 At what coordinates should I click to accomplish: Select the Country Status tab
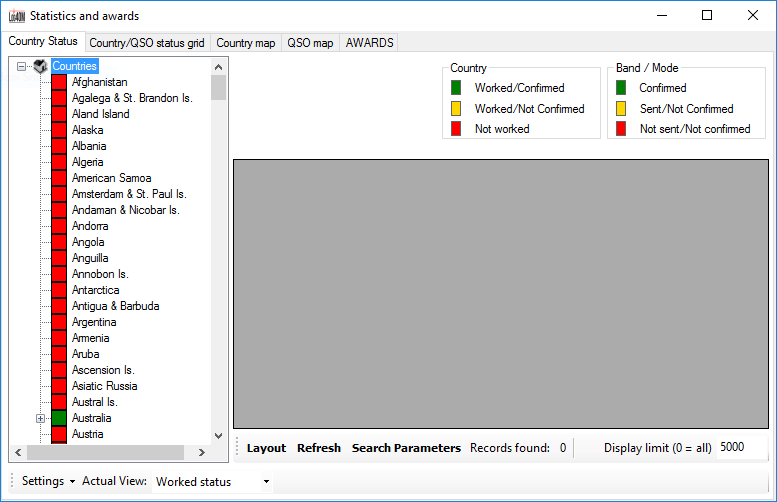pyautogui.click(x=43, y=41)
